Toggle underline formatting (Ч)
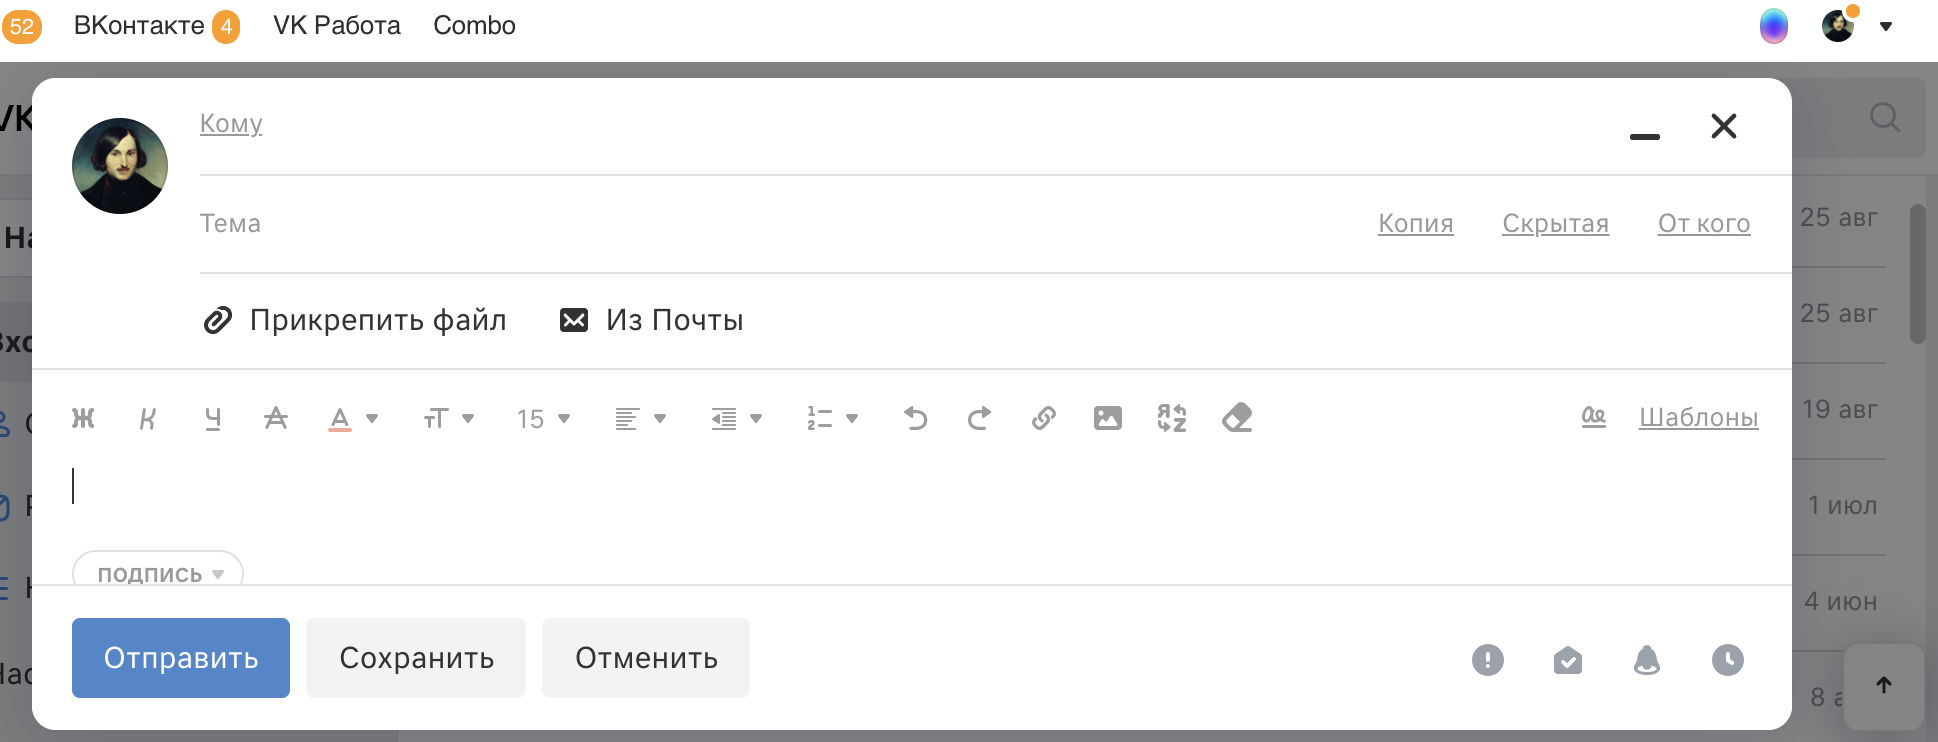This screenshot has width=1938, height=742. point(212,418)
